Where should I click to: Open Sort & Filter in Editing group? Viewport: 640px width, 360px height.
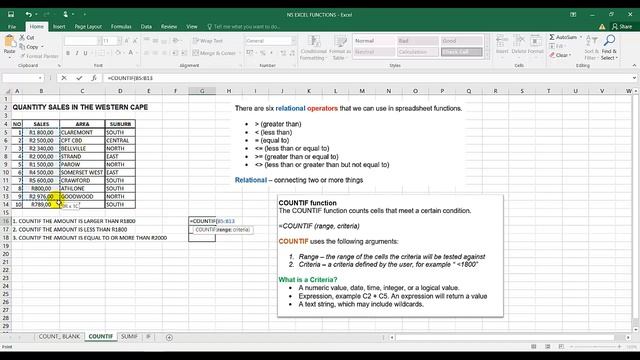[591, 47]
